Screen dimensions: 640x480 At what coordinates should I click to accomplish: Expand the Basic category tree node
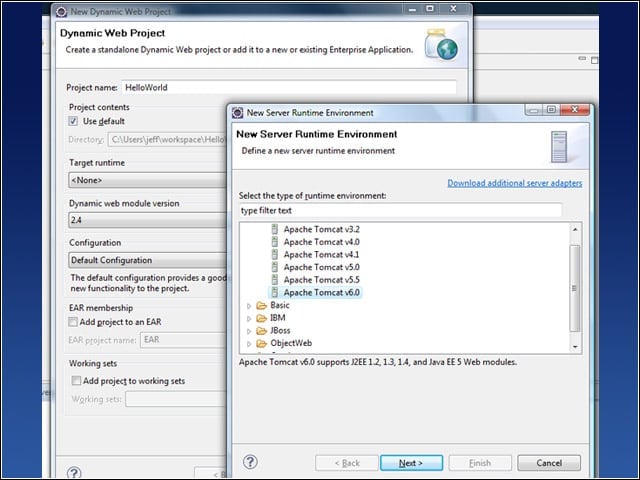249,306
